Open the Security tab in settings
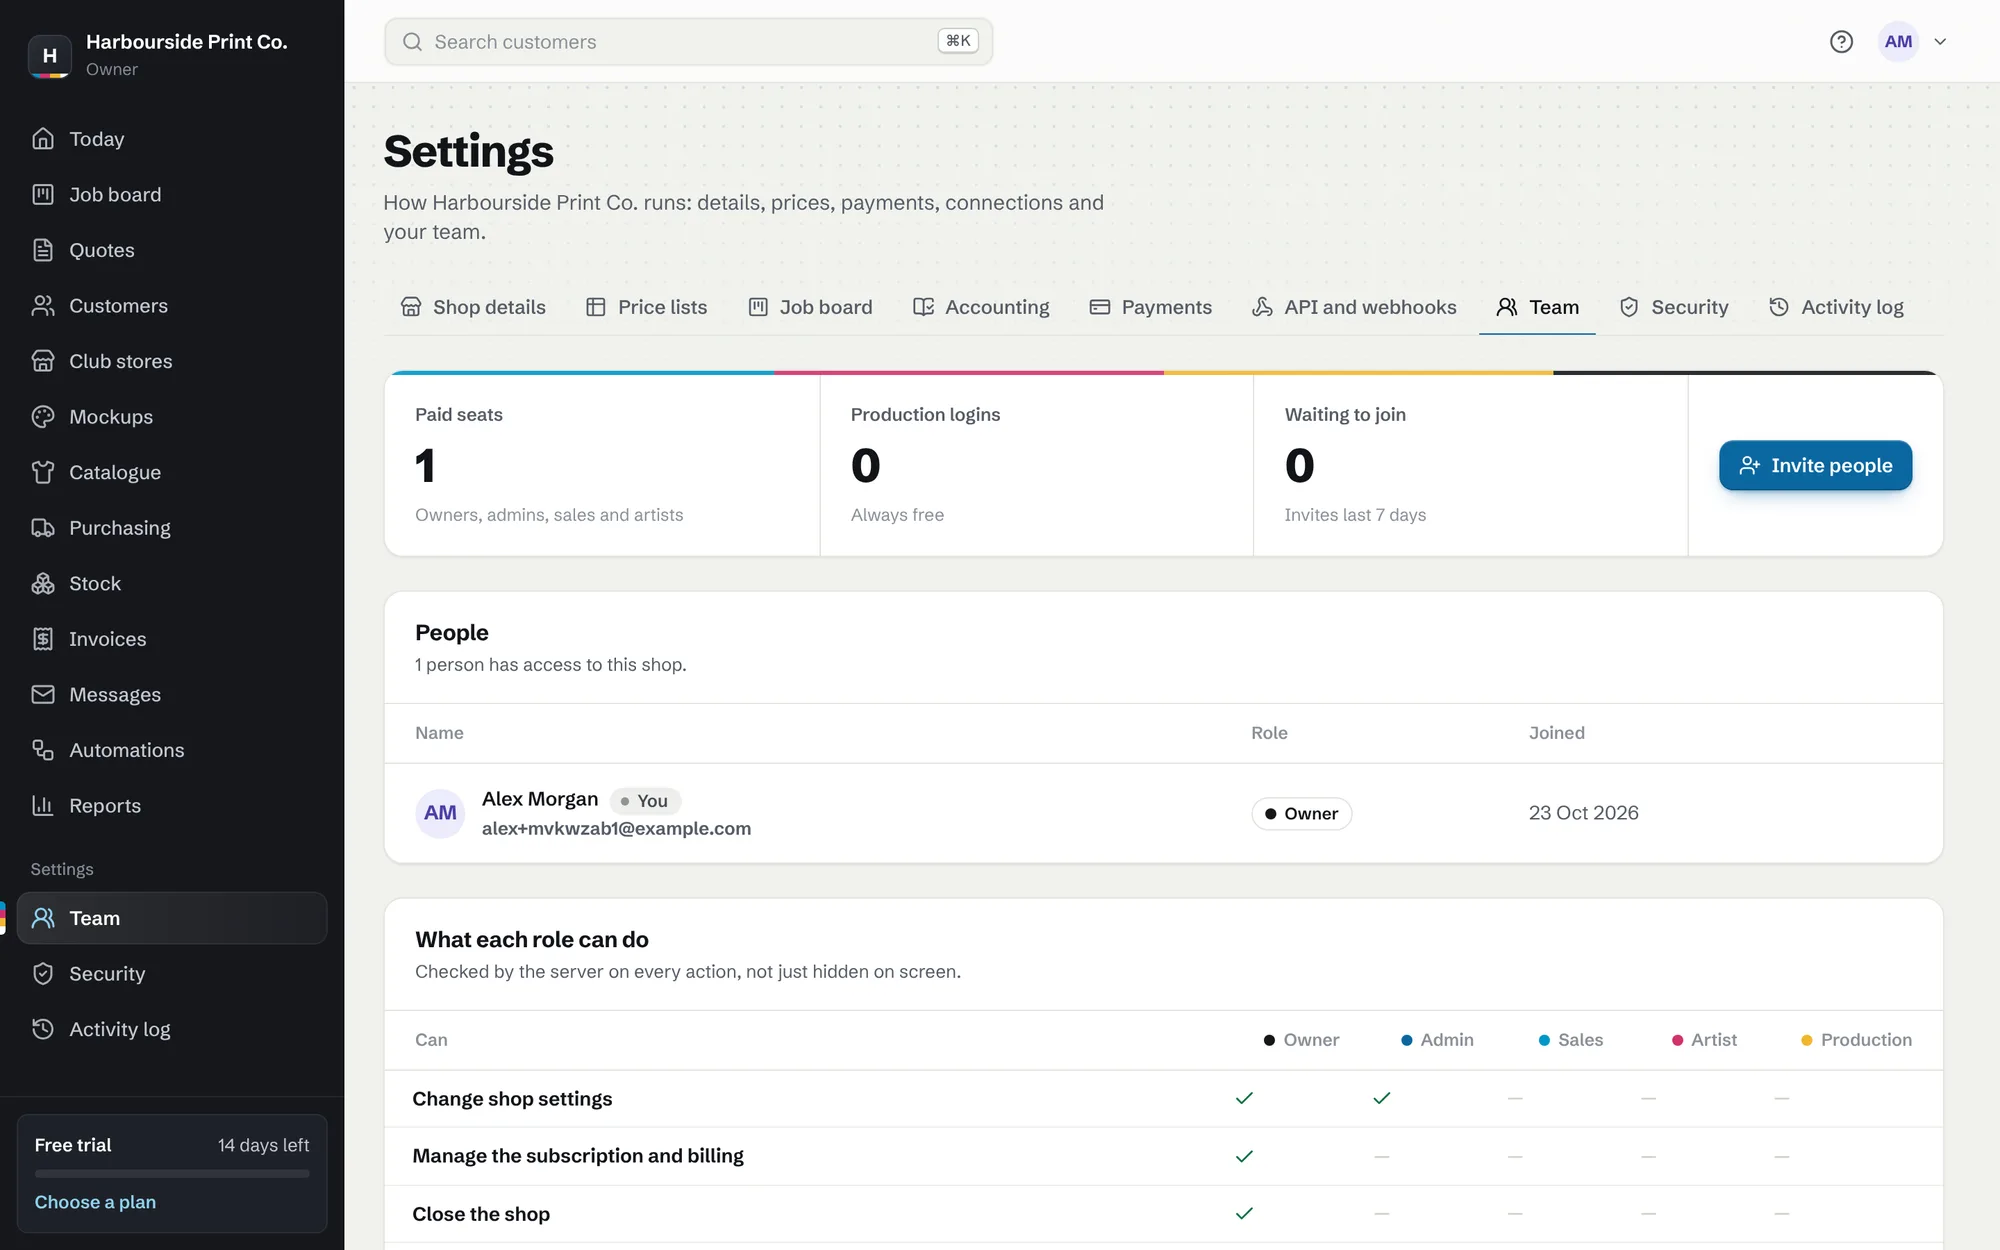 1674,307
